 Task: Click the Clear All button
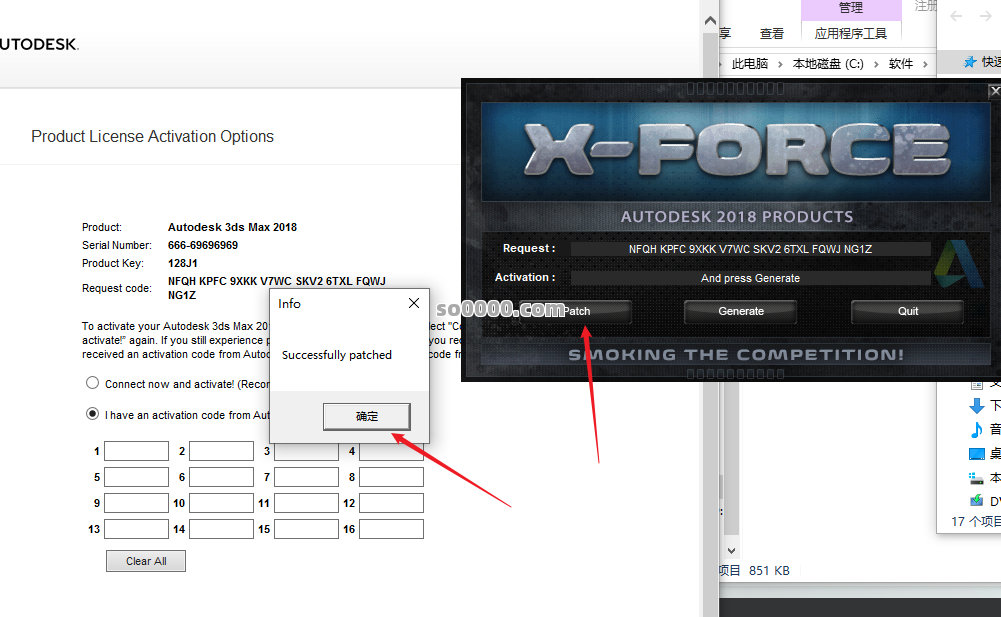[x=146, y=561]
